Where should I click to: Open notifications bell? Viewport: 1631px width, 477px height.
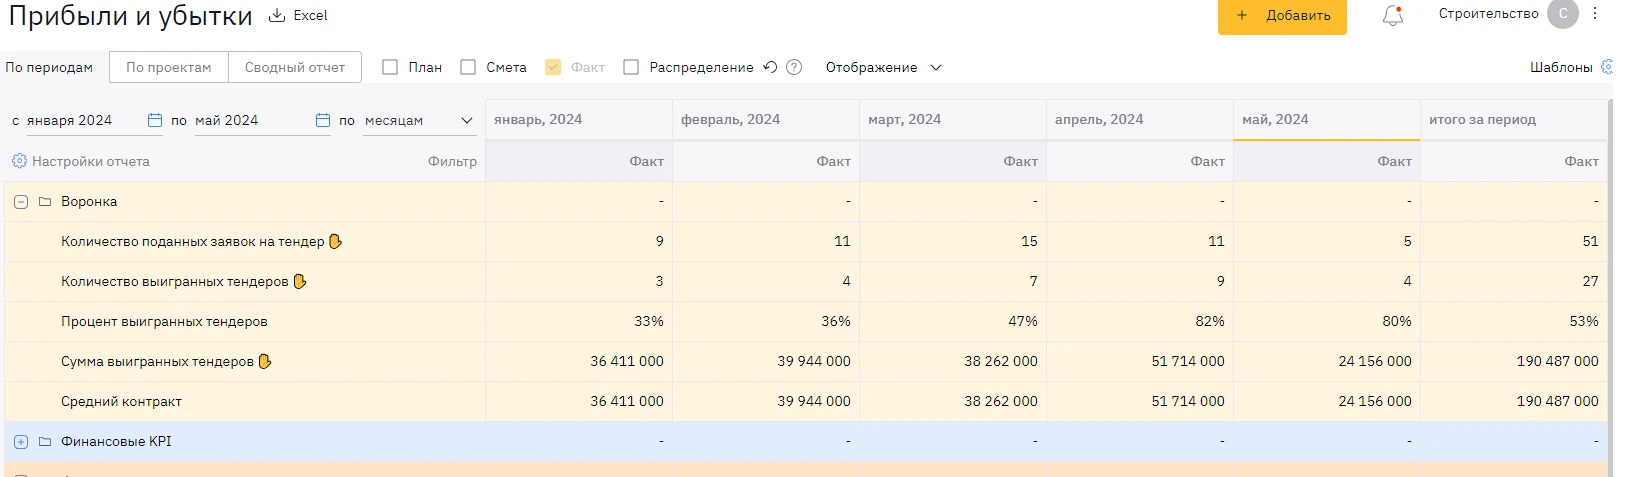1393,16
